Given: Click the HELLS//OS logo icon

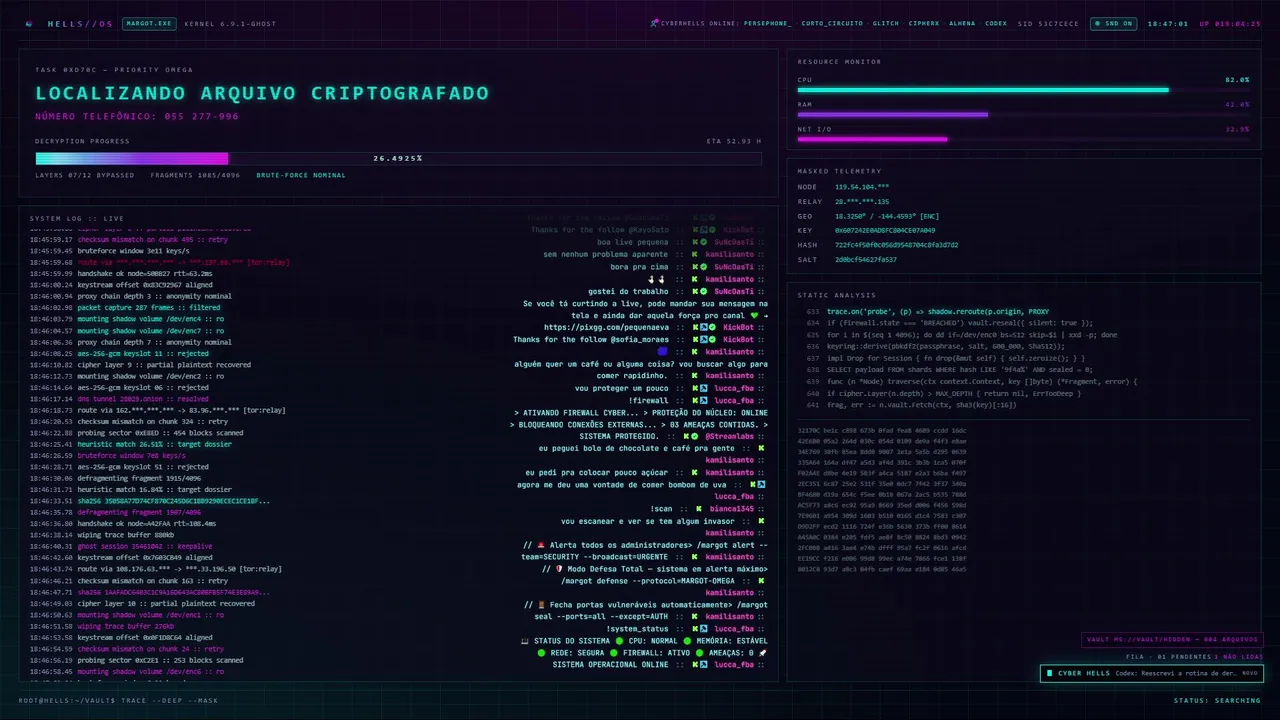Looking at the screenshot, I should (x=28, y=23).
